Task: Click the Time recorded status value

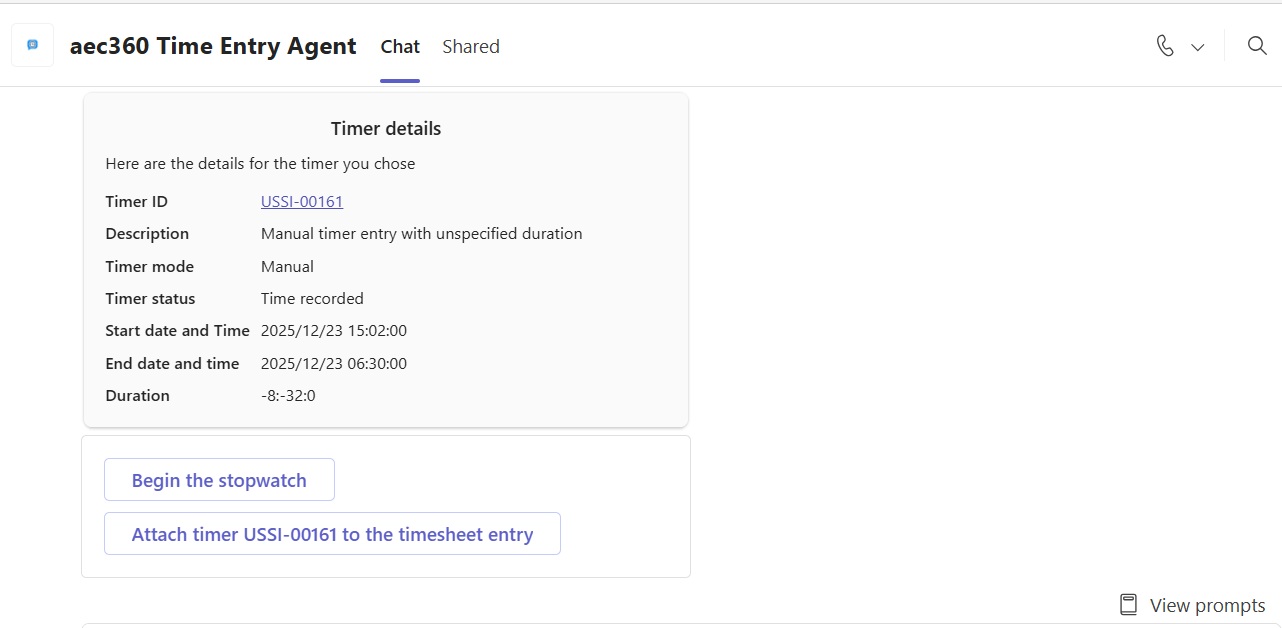Action: [312, 299]
